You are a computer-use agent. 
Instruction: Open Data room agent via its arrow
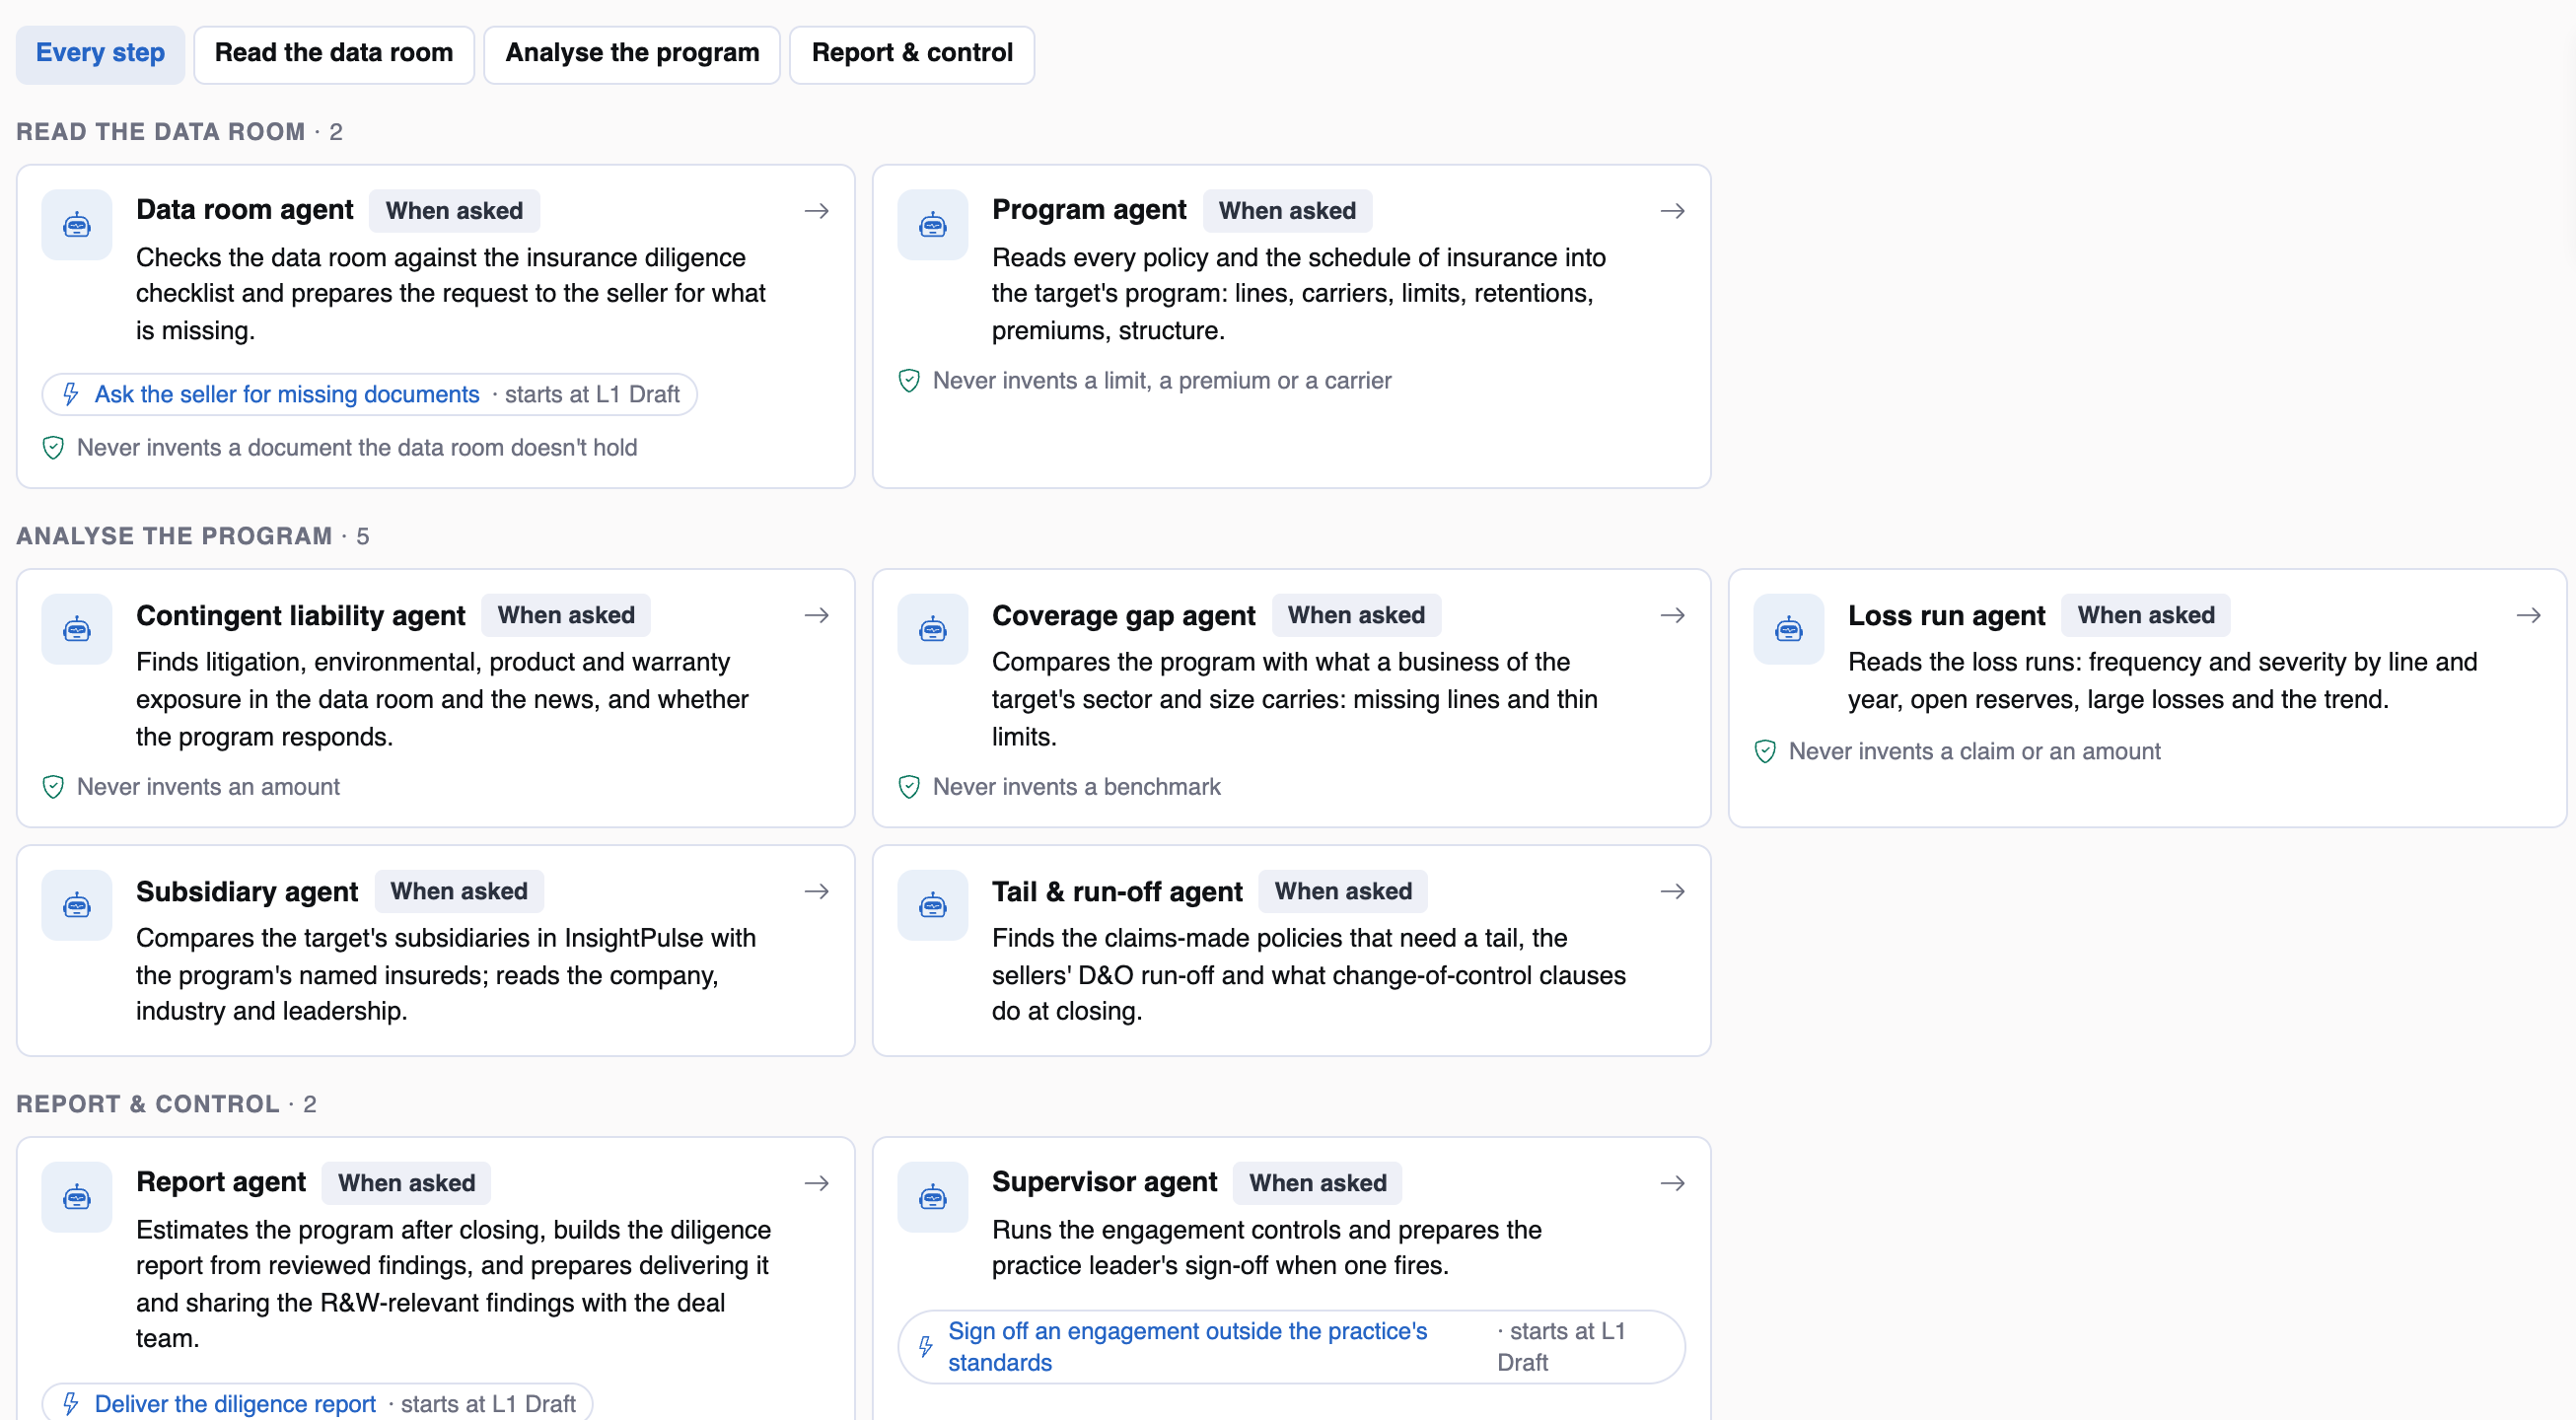[x=817, y=211]
